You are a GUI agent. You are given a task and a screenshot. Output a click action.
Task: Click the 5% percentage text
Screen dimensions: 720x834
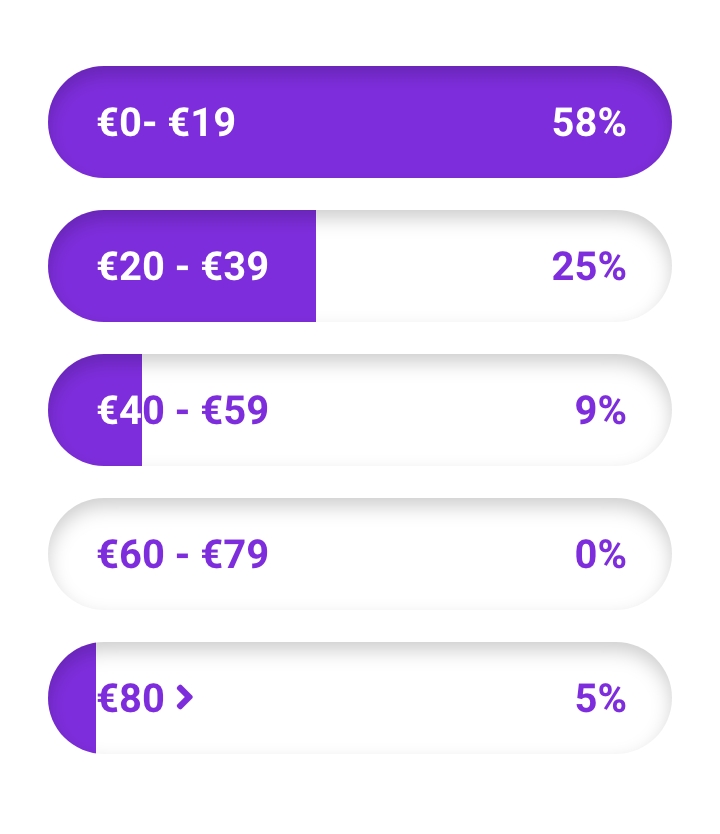[x=600, y=698]
